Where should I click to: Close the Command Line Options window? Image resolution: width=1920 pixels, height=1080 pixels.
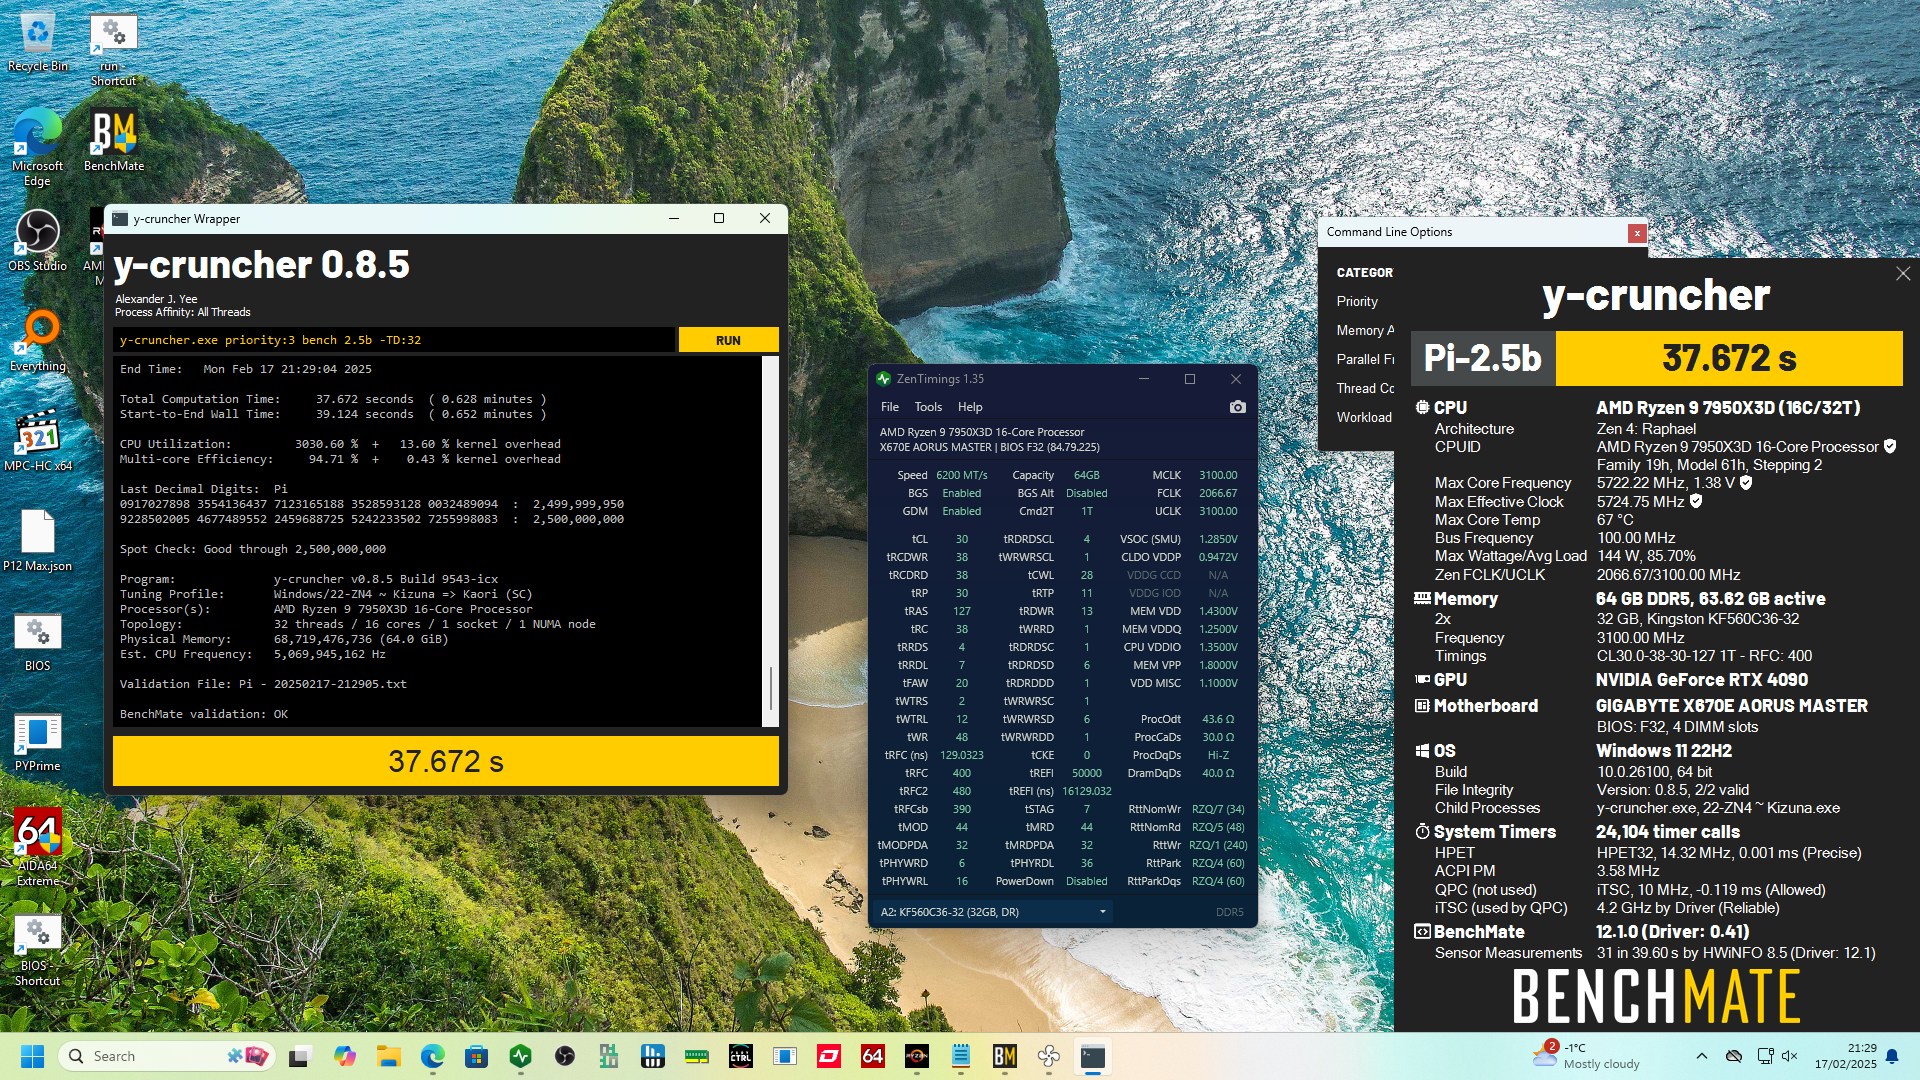tap(1637, 233)
